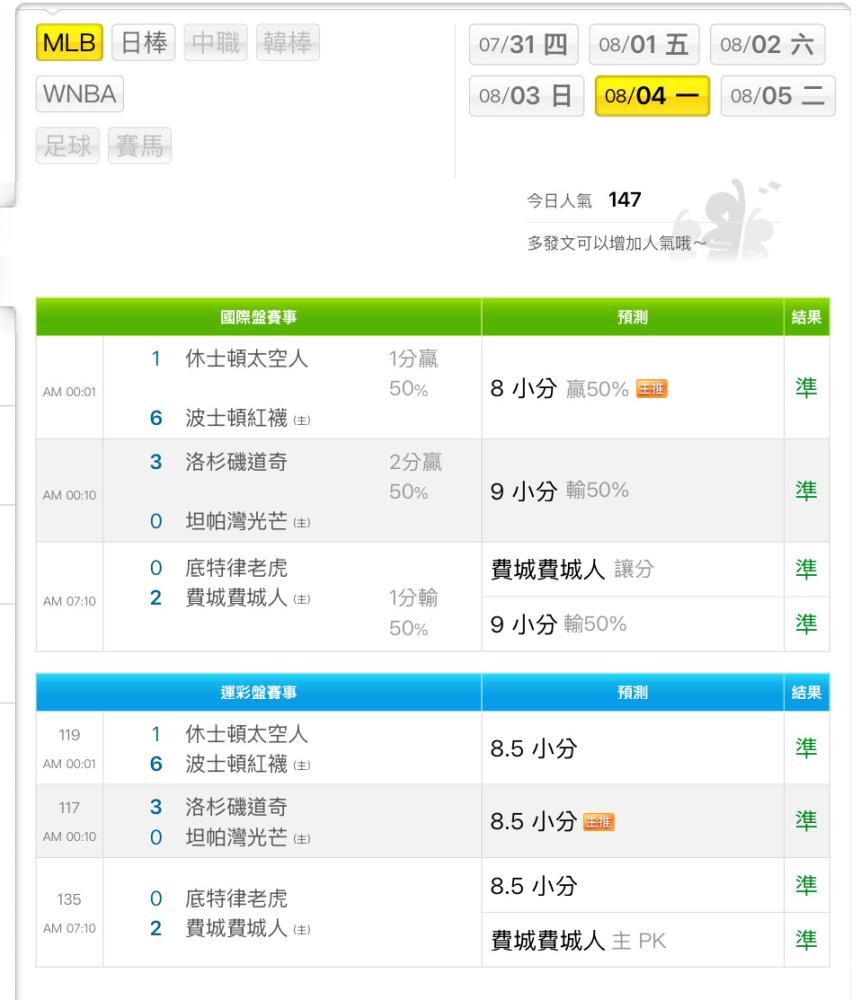Viewport: 861px width, 1000px height.
Task: Open the 足球 category tab
Action: click(x=68, y=145)
